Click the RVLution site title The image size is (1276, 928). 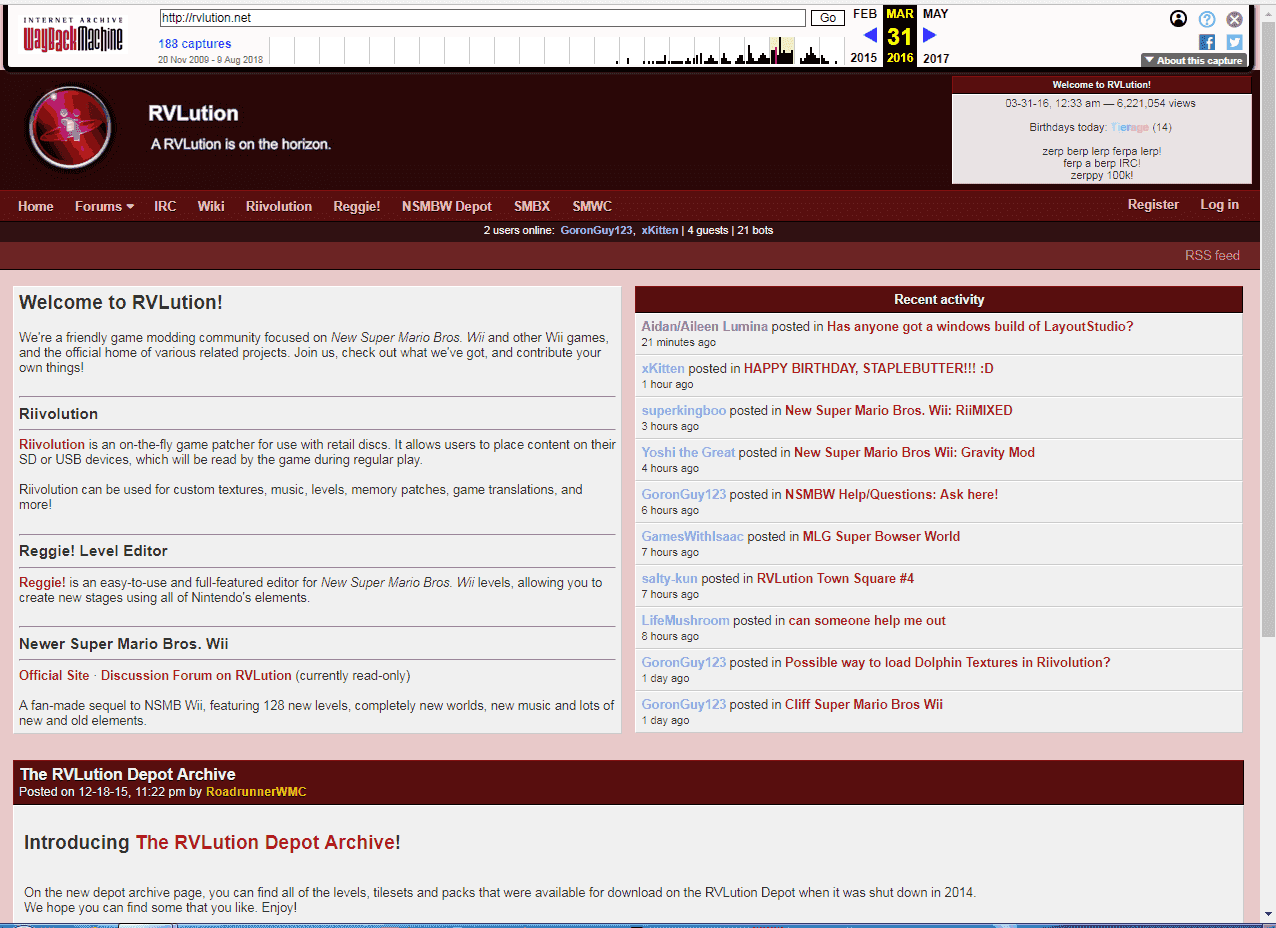tap(193, 113)
